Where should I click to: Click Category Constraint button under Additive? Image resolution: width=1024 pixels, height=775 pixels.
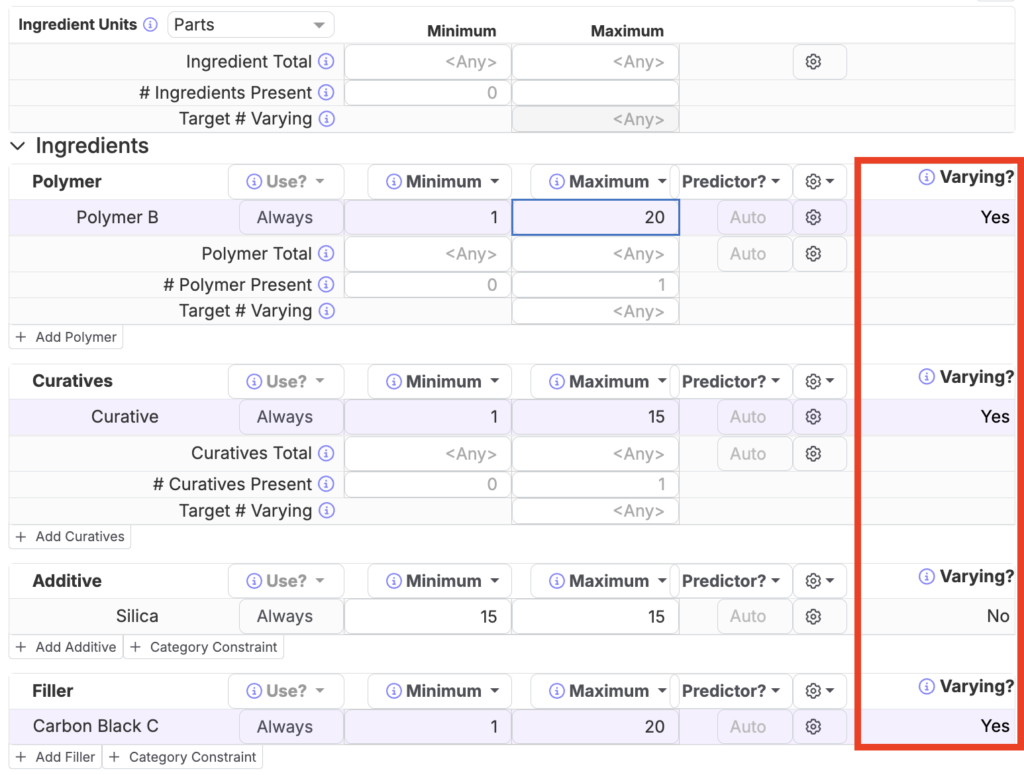(204, 648)
